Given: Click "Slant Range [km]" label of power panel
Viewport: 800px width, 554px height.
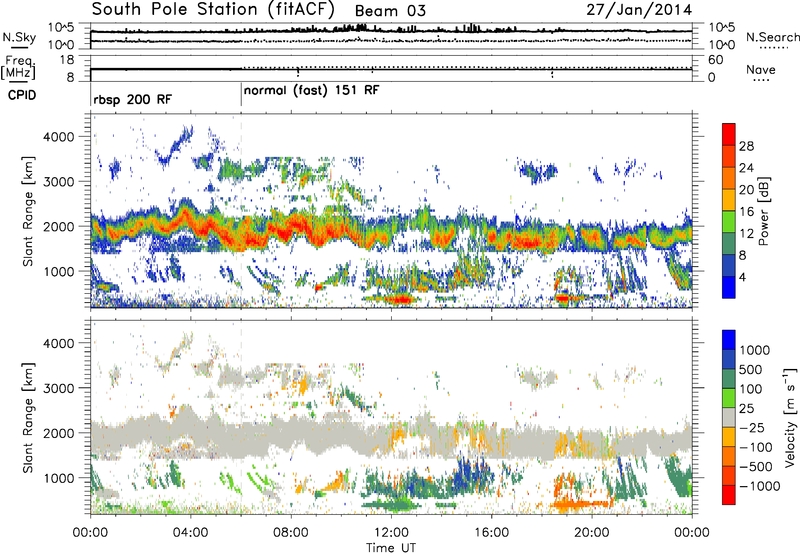Looking at the screenshot, I should (28, 211).
